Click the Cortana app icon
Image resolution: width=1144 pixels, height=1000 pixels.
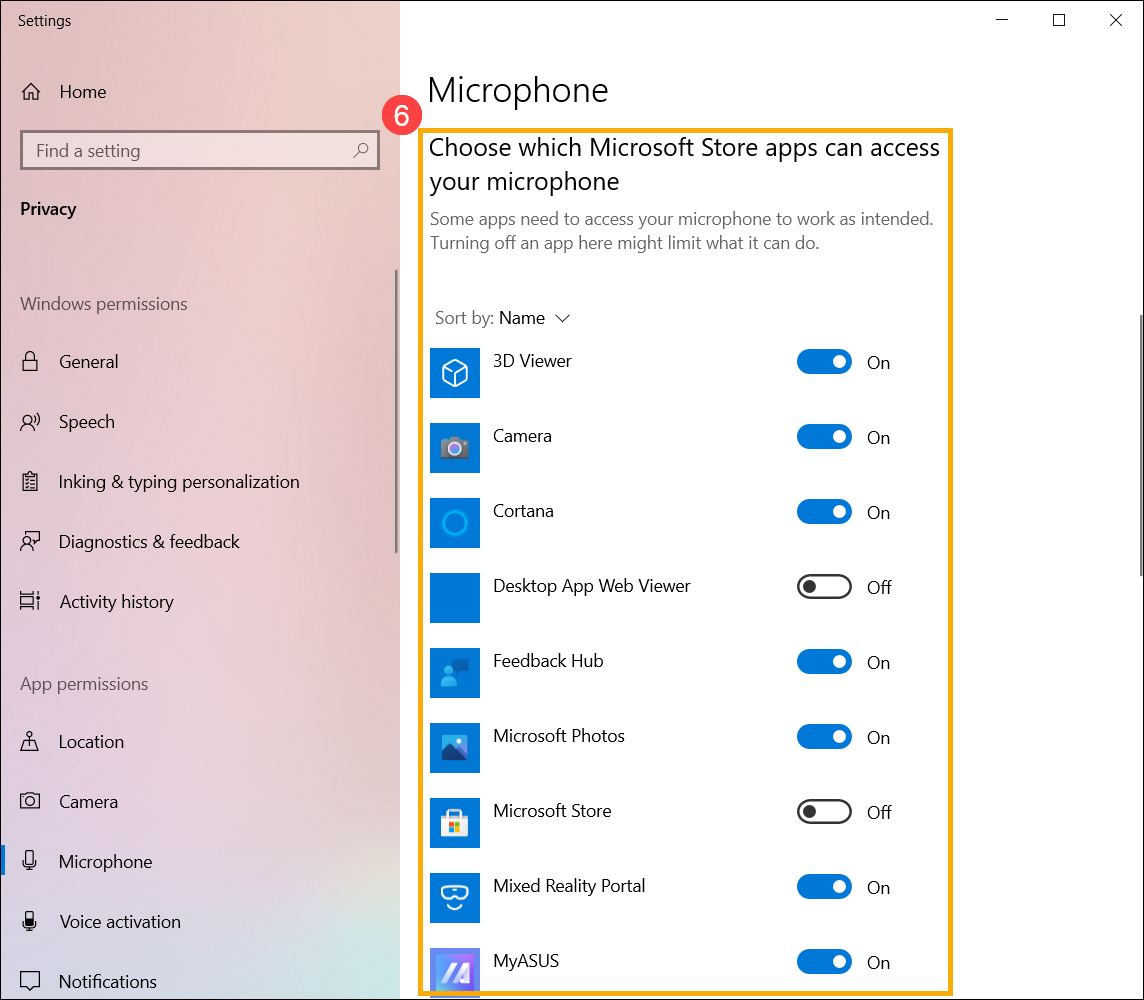tap(455, 523)
